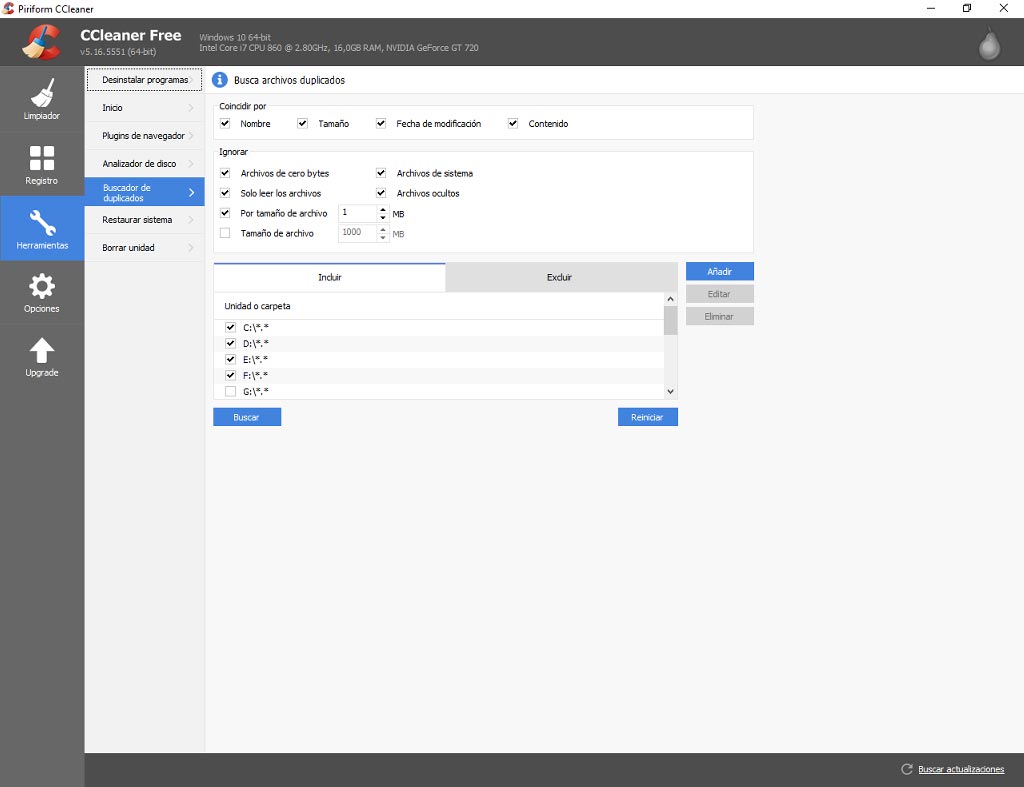Click the Buscar button
The width and height of the screenshot is (1024, 787).
(247, 417)
